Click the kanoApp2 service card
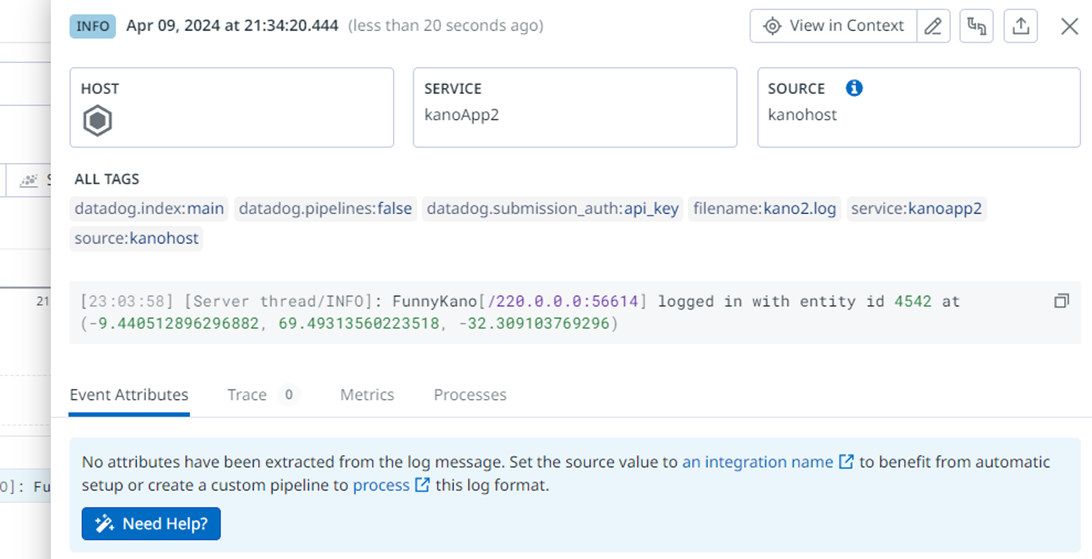 [575, 107]
